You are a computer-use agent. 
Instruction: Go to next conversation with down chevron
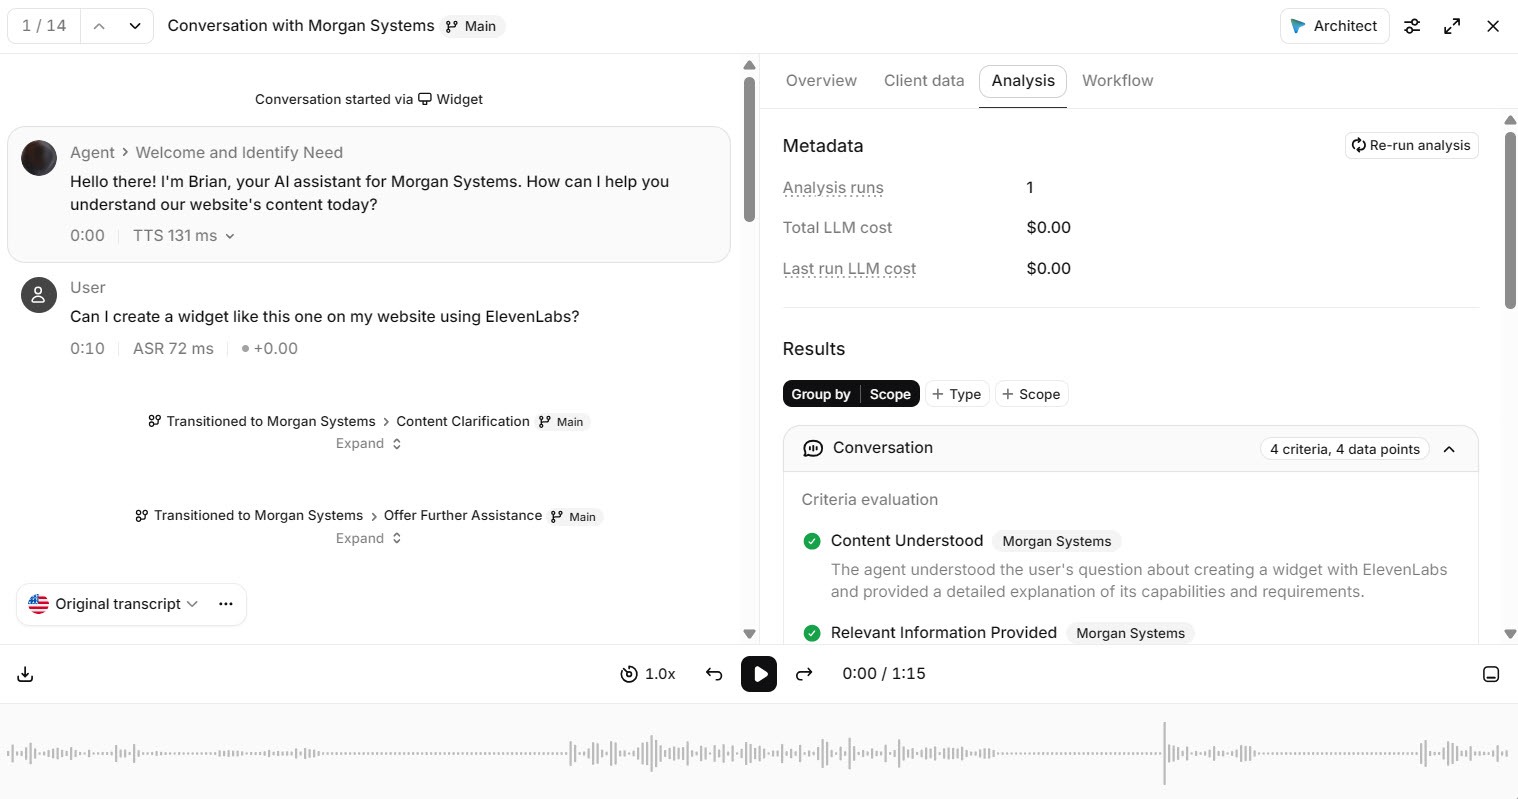click(135, 26)
